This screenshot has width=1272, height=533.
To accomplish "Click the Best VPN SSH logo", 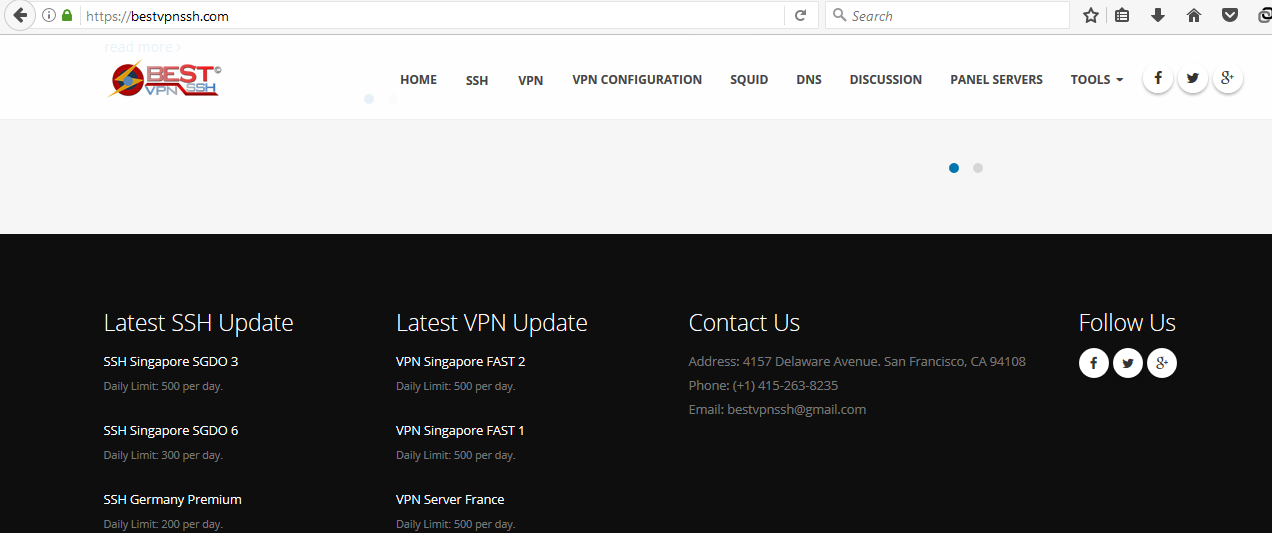I will coord(165,79).
